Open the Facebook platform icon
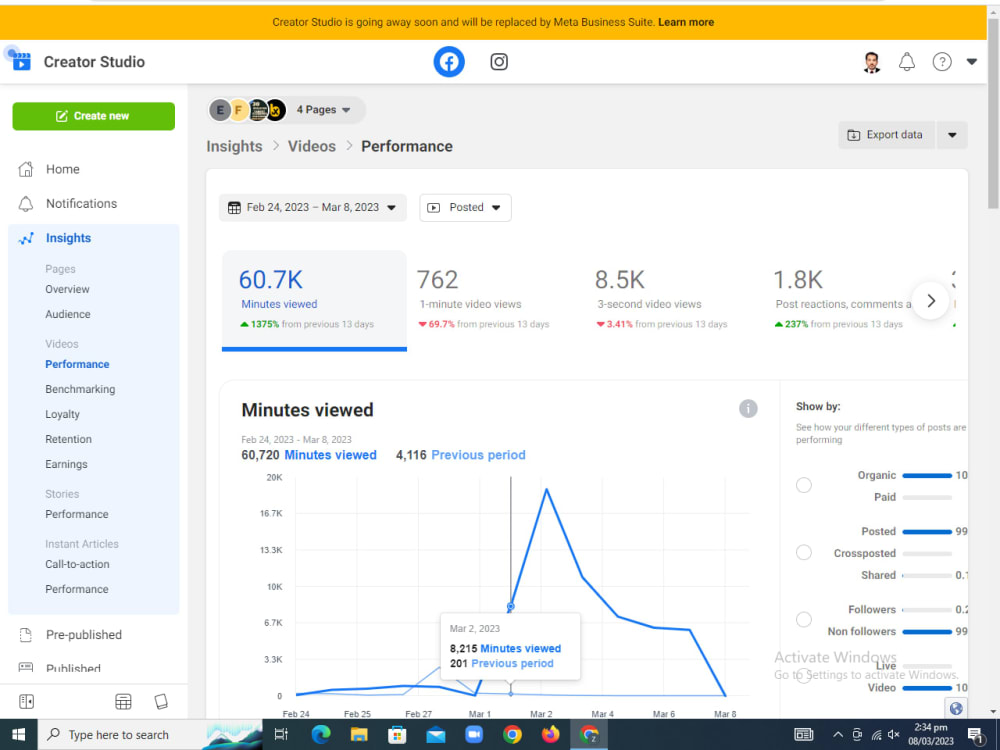Screen dimensions: 1000x750 tap(449, 61)
